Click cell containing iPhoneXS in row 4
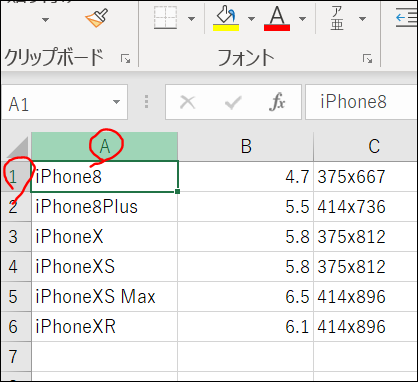This screenshot has height=382, width=418. pos(104,267)
